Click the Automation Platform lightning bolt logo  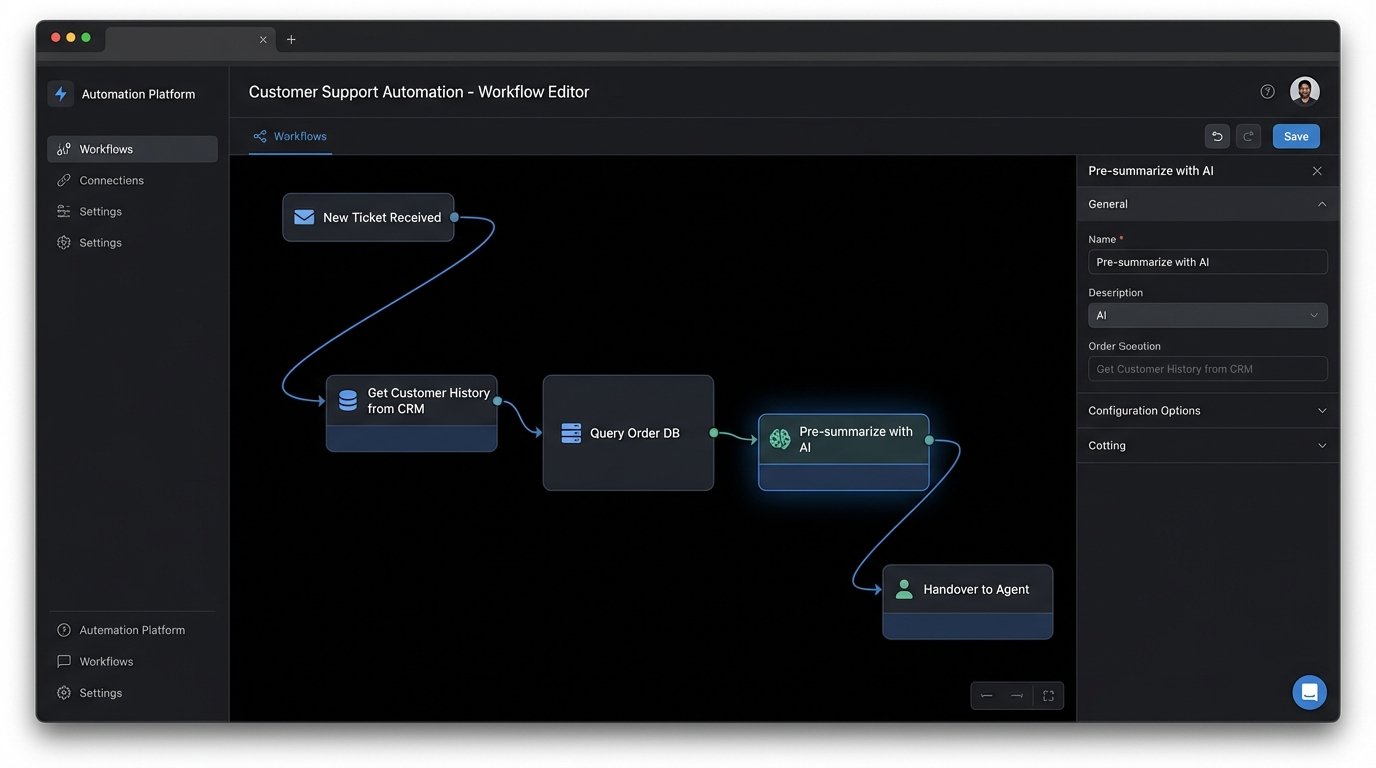pyautogui.click(x=60, y=93)
